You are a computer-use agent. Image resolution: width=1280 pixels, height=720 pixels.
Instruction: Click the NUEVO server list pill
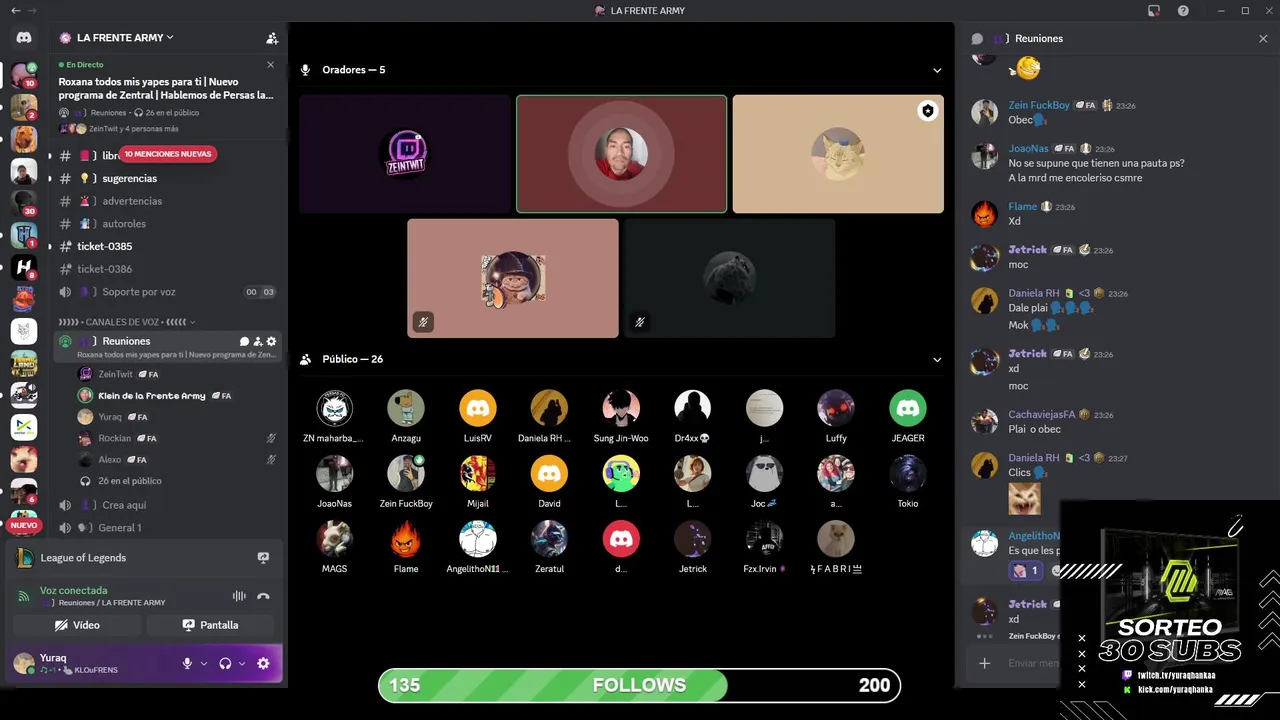pos(24,525)
